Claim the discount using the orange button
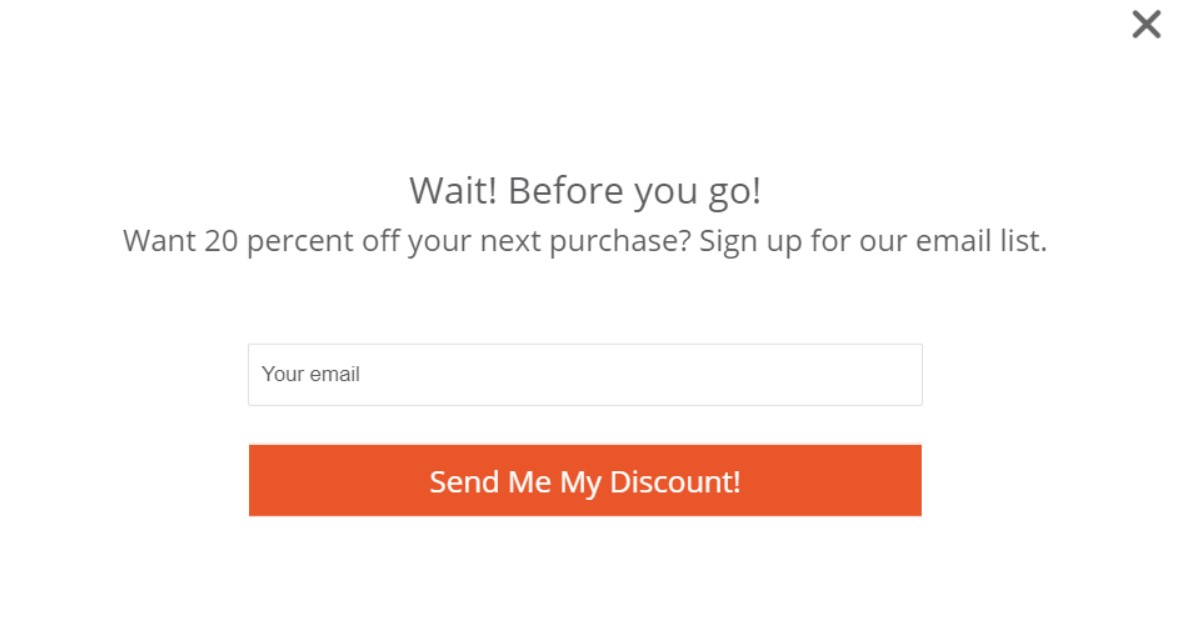 (584, 481)
